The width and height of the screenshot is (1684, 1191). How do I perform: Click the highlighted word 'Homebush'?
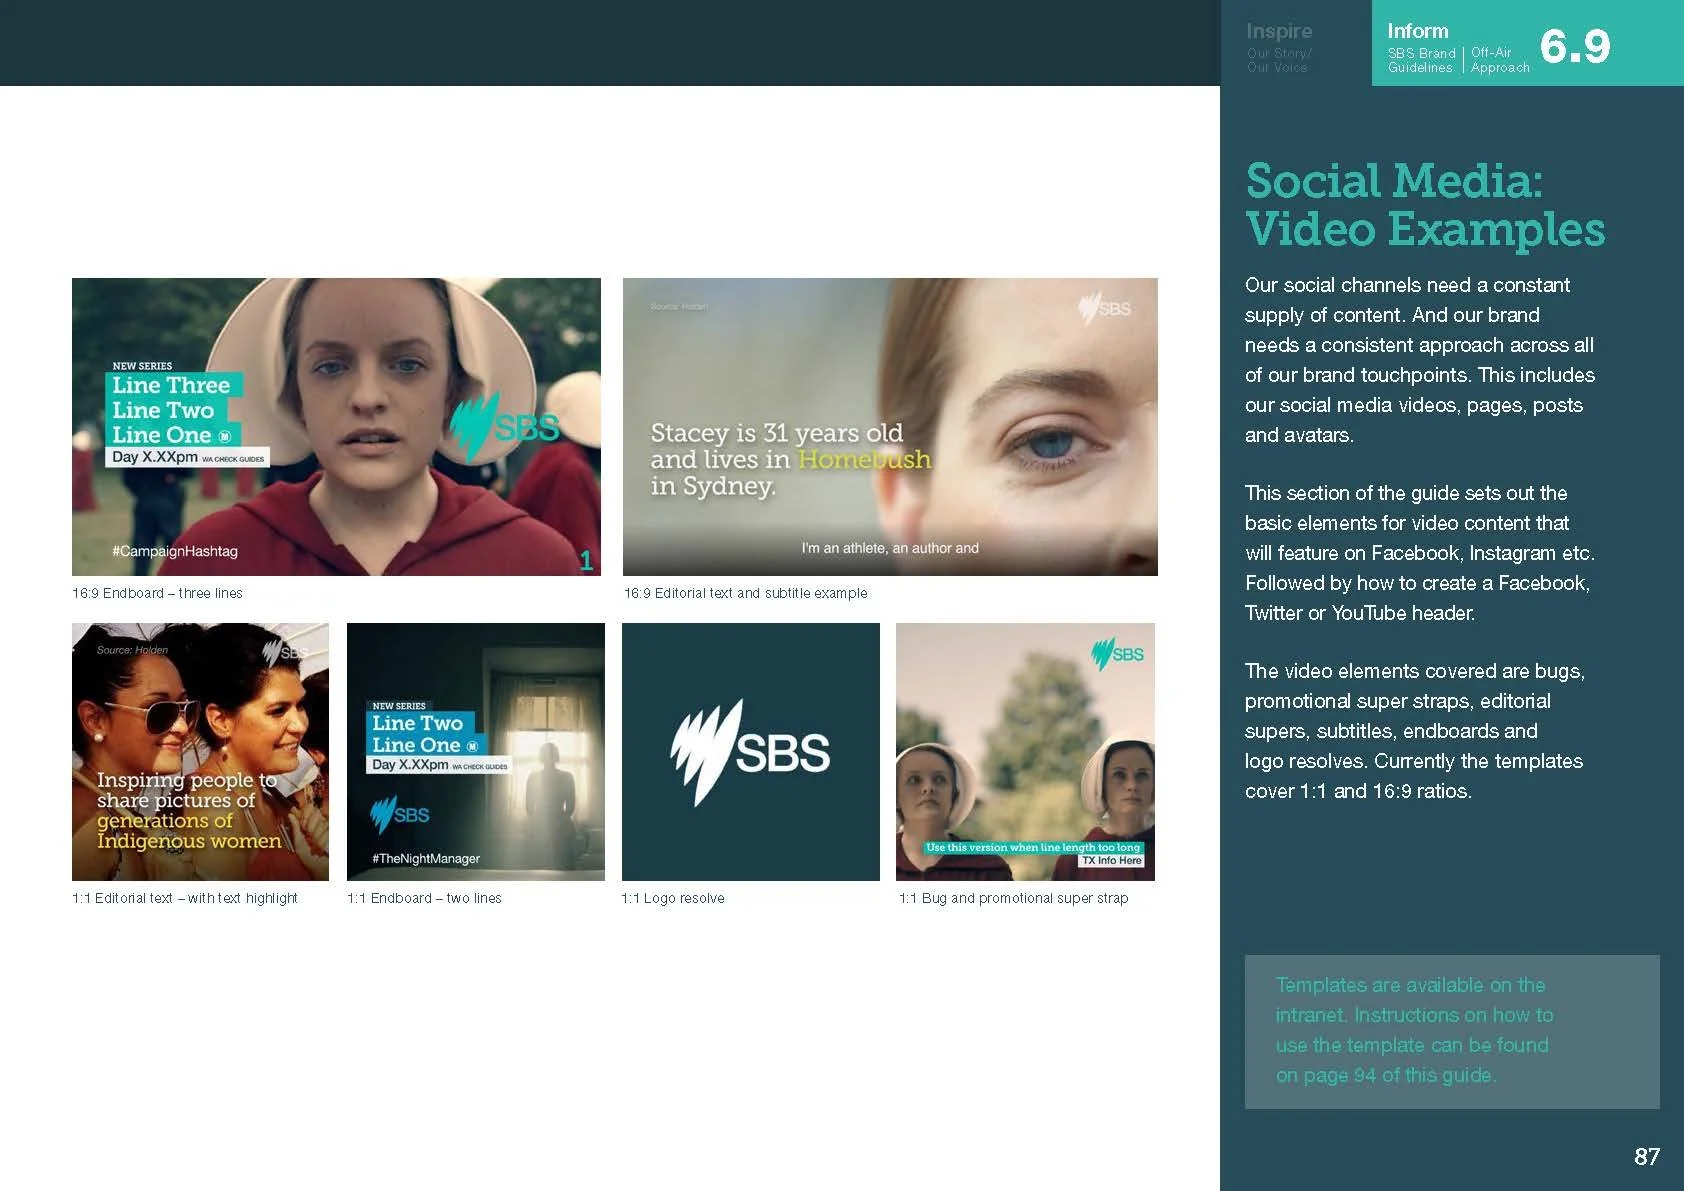[x=865, y=459]
